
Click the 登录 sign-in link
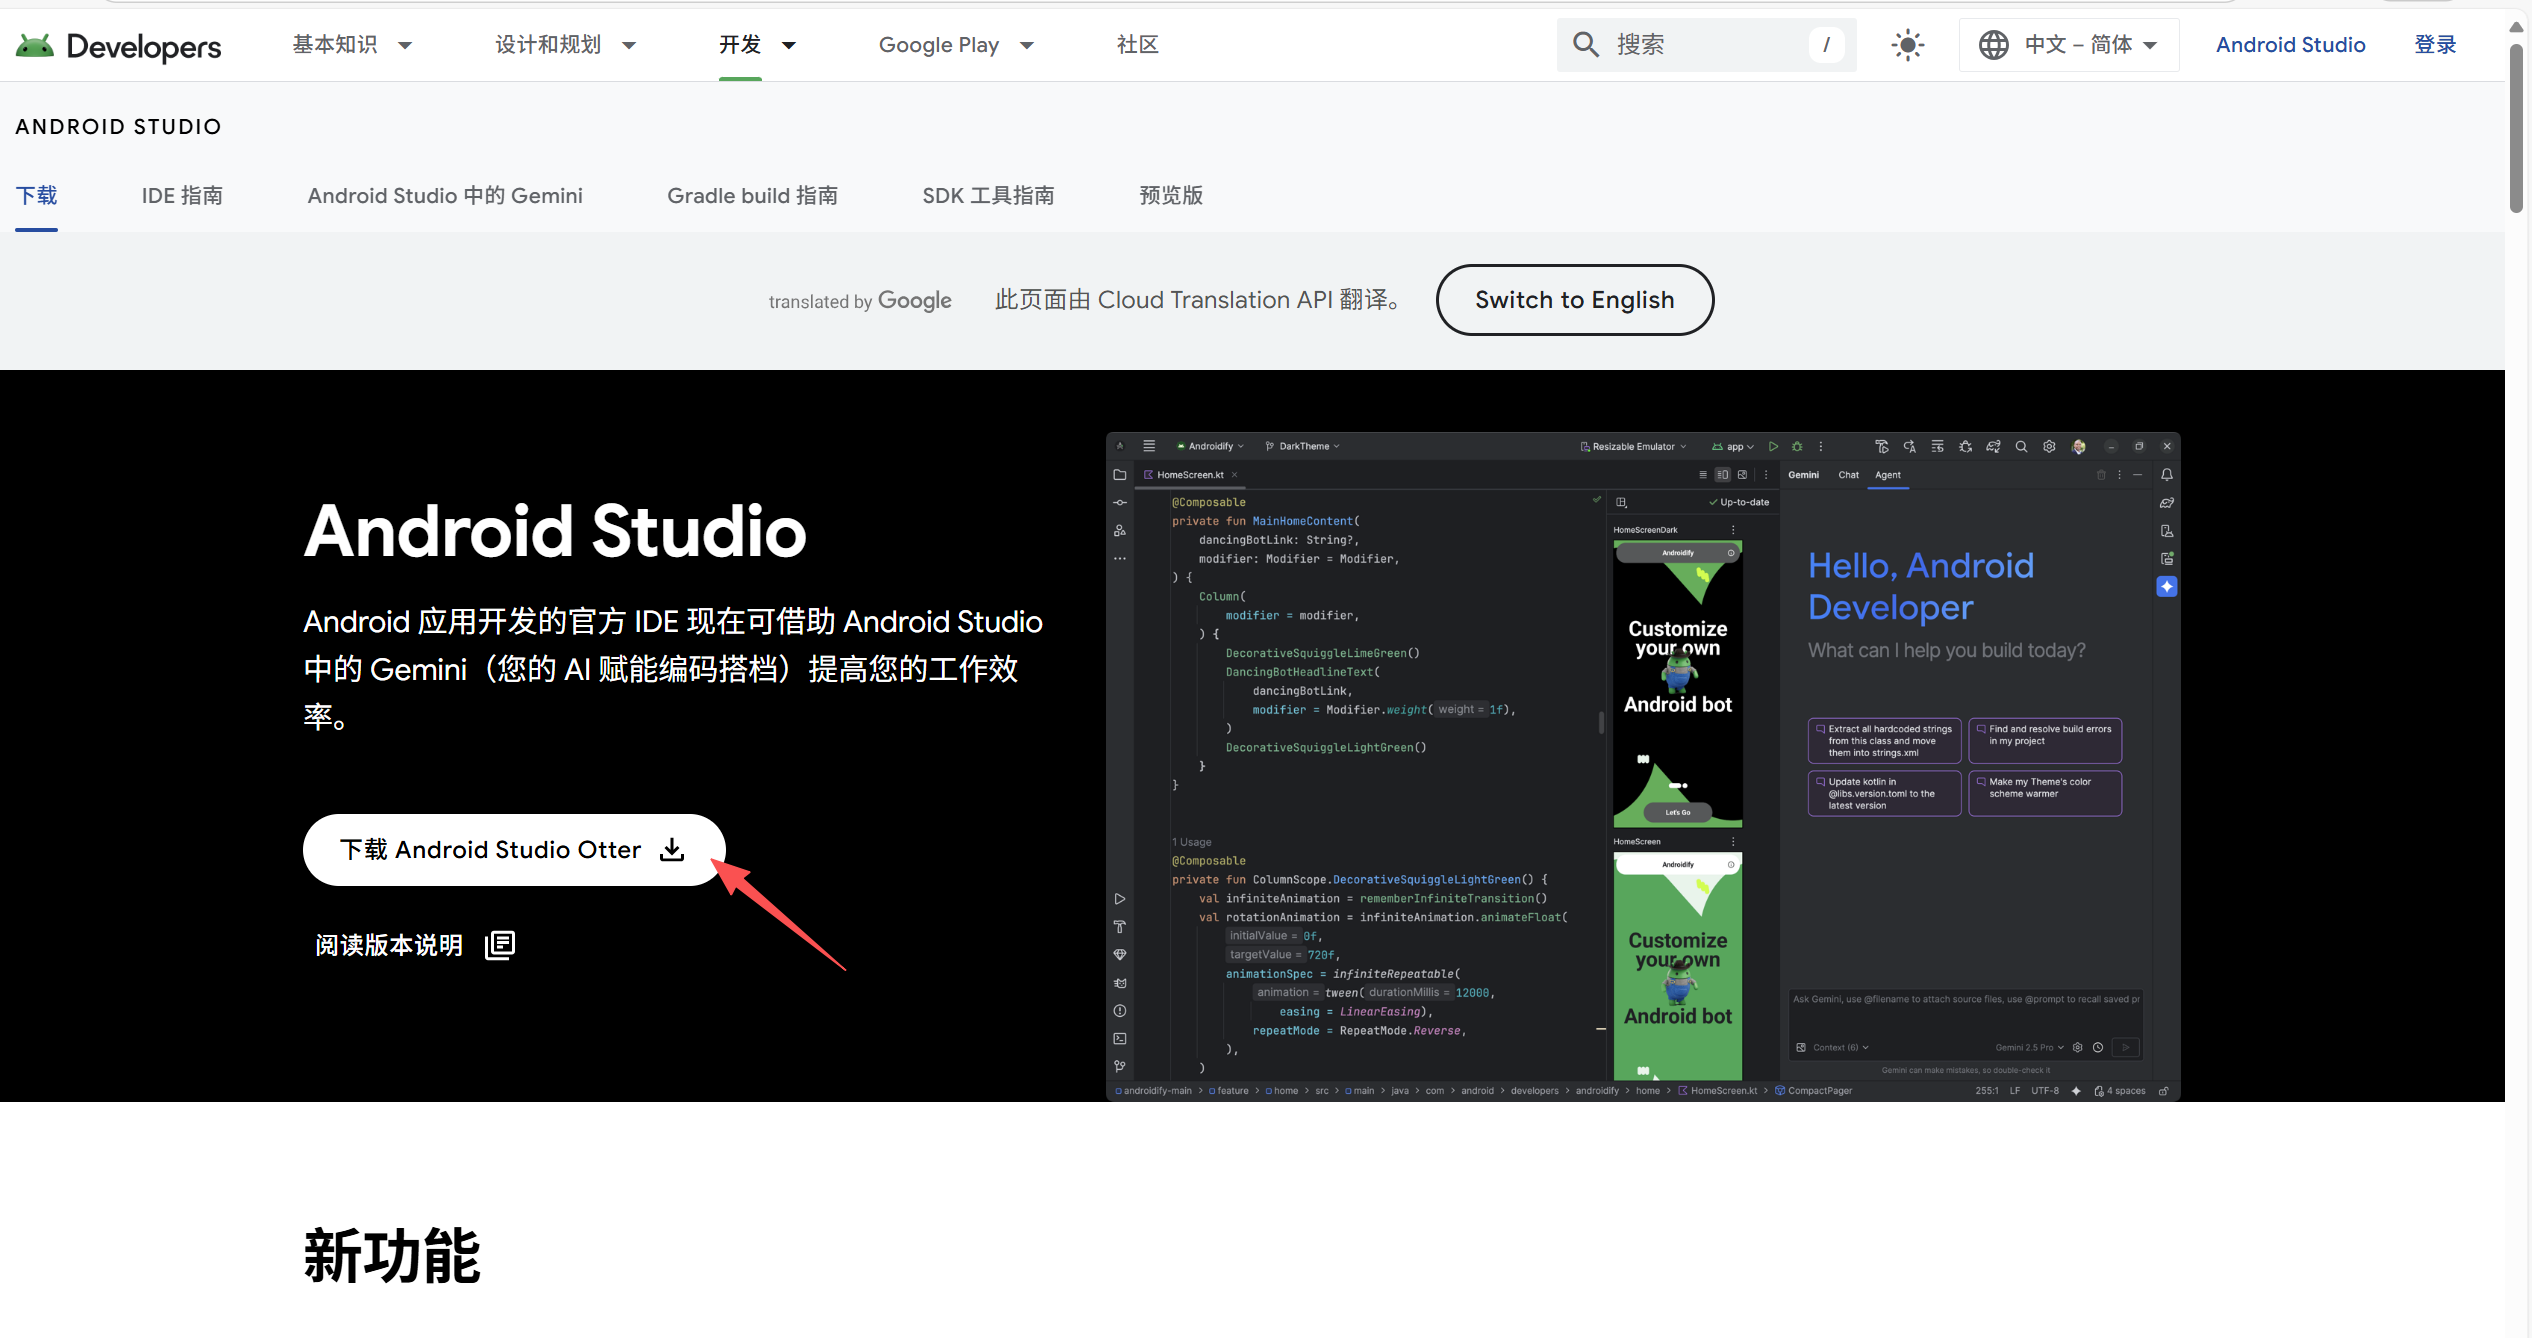point(2435,45)
